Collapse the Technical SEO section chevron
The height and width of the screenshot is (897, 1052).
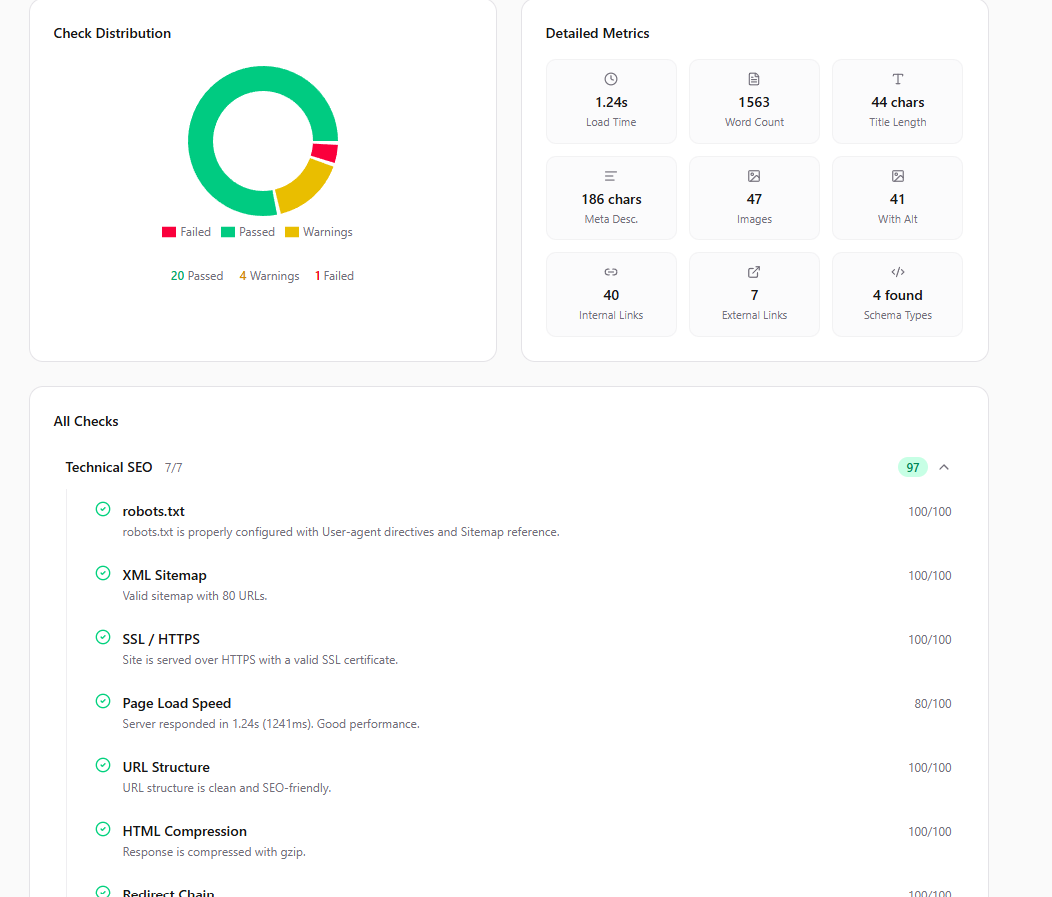pyautogui.click(x=944, y=467)
